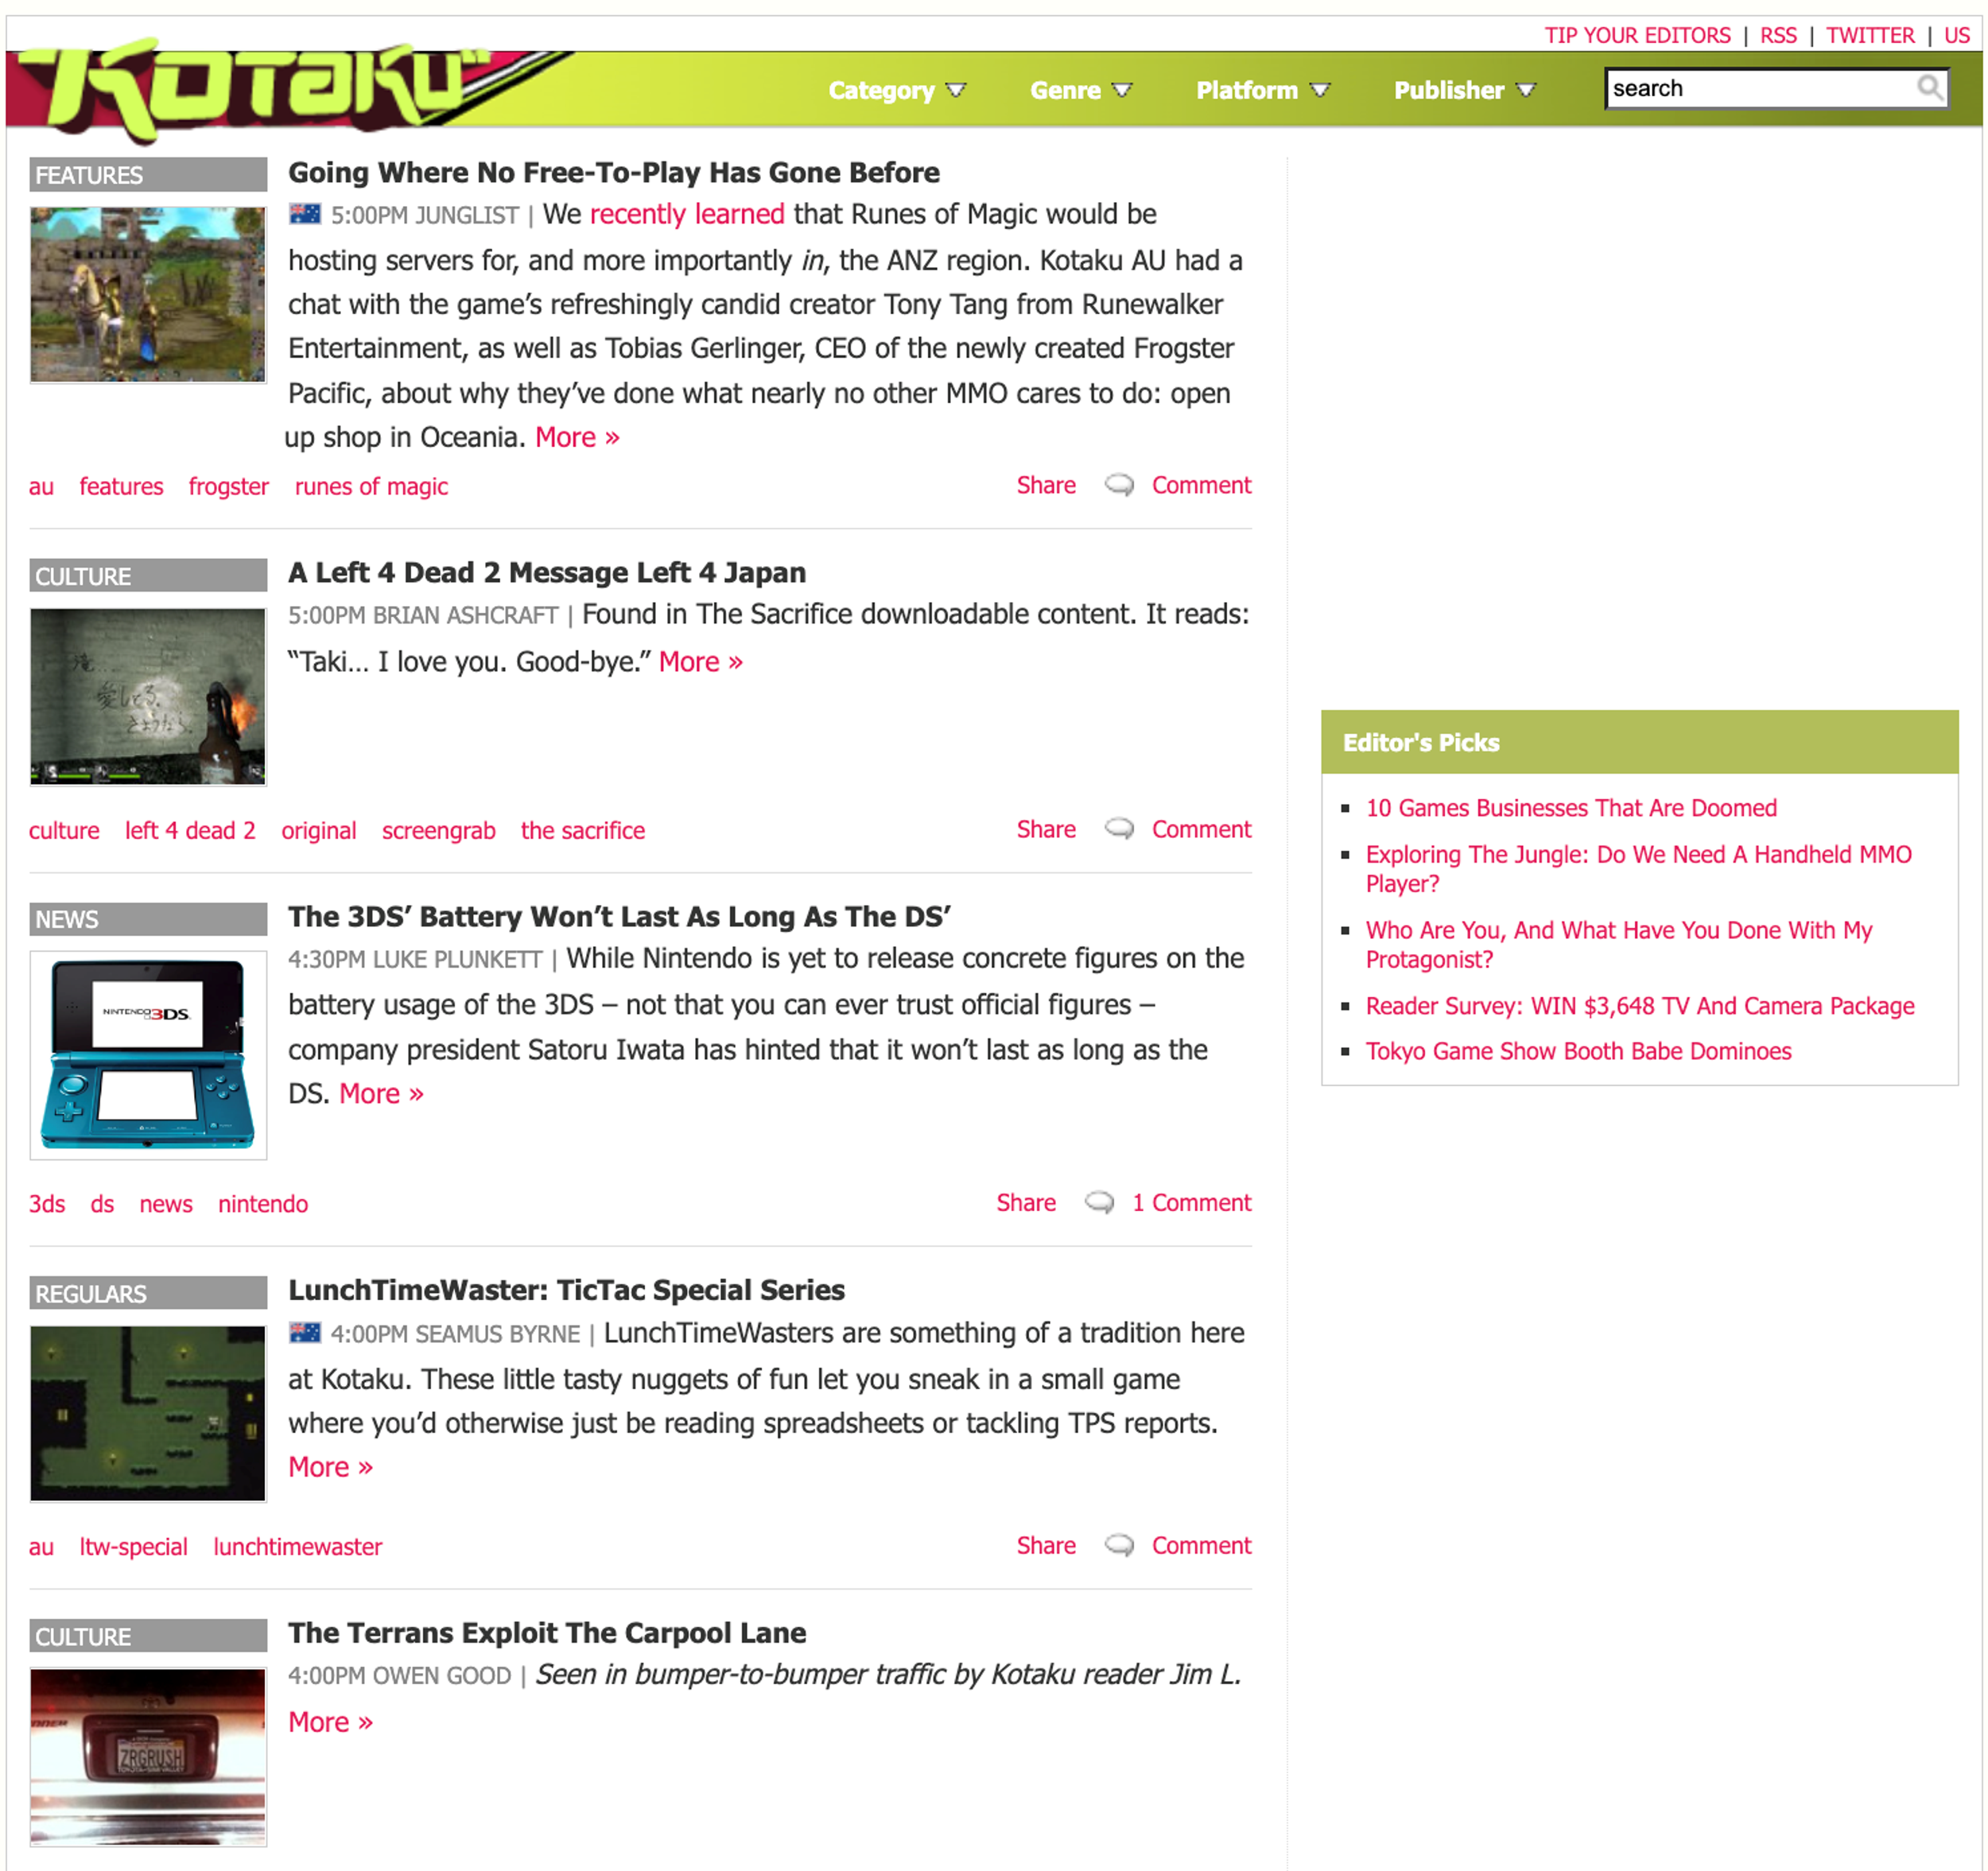Open LunchTimeWaster: TicTac Special Series headline

coord(566,1290)
